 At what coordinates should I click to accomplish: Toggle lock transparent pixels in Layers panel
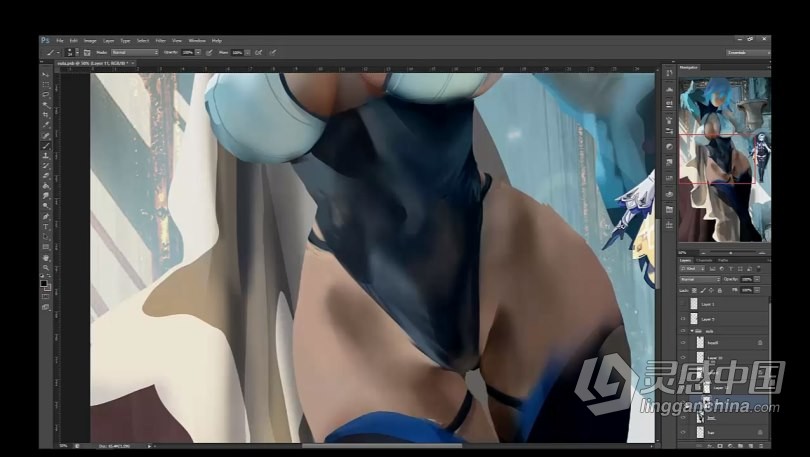click(694, 291)
